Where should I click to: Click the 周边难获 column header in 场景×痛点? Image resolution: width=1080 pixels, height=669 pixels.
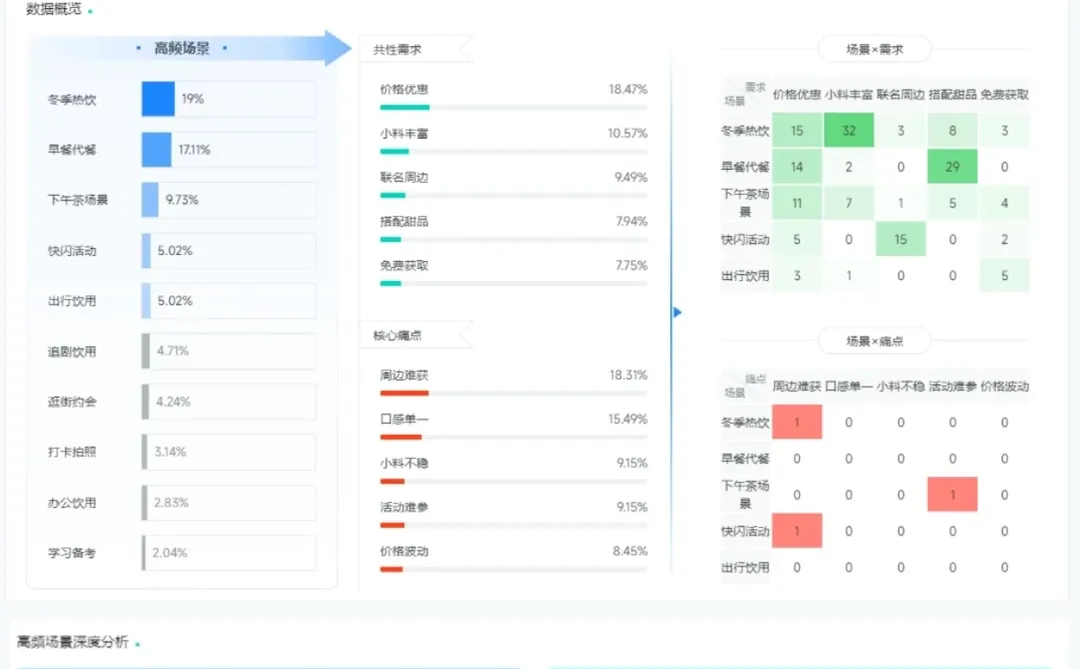797,387
